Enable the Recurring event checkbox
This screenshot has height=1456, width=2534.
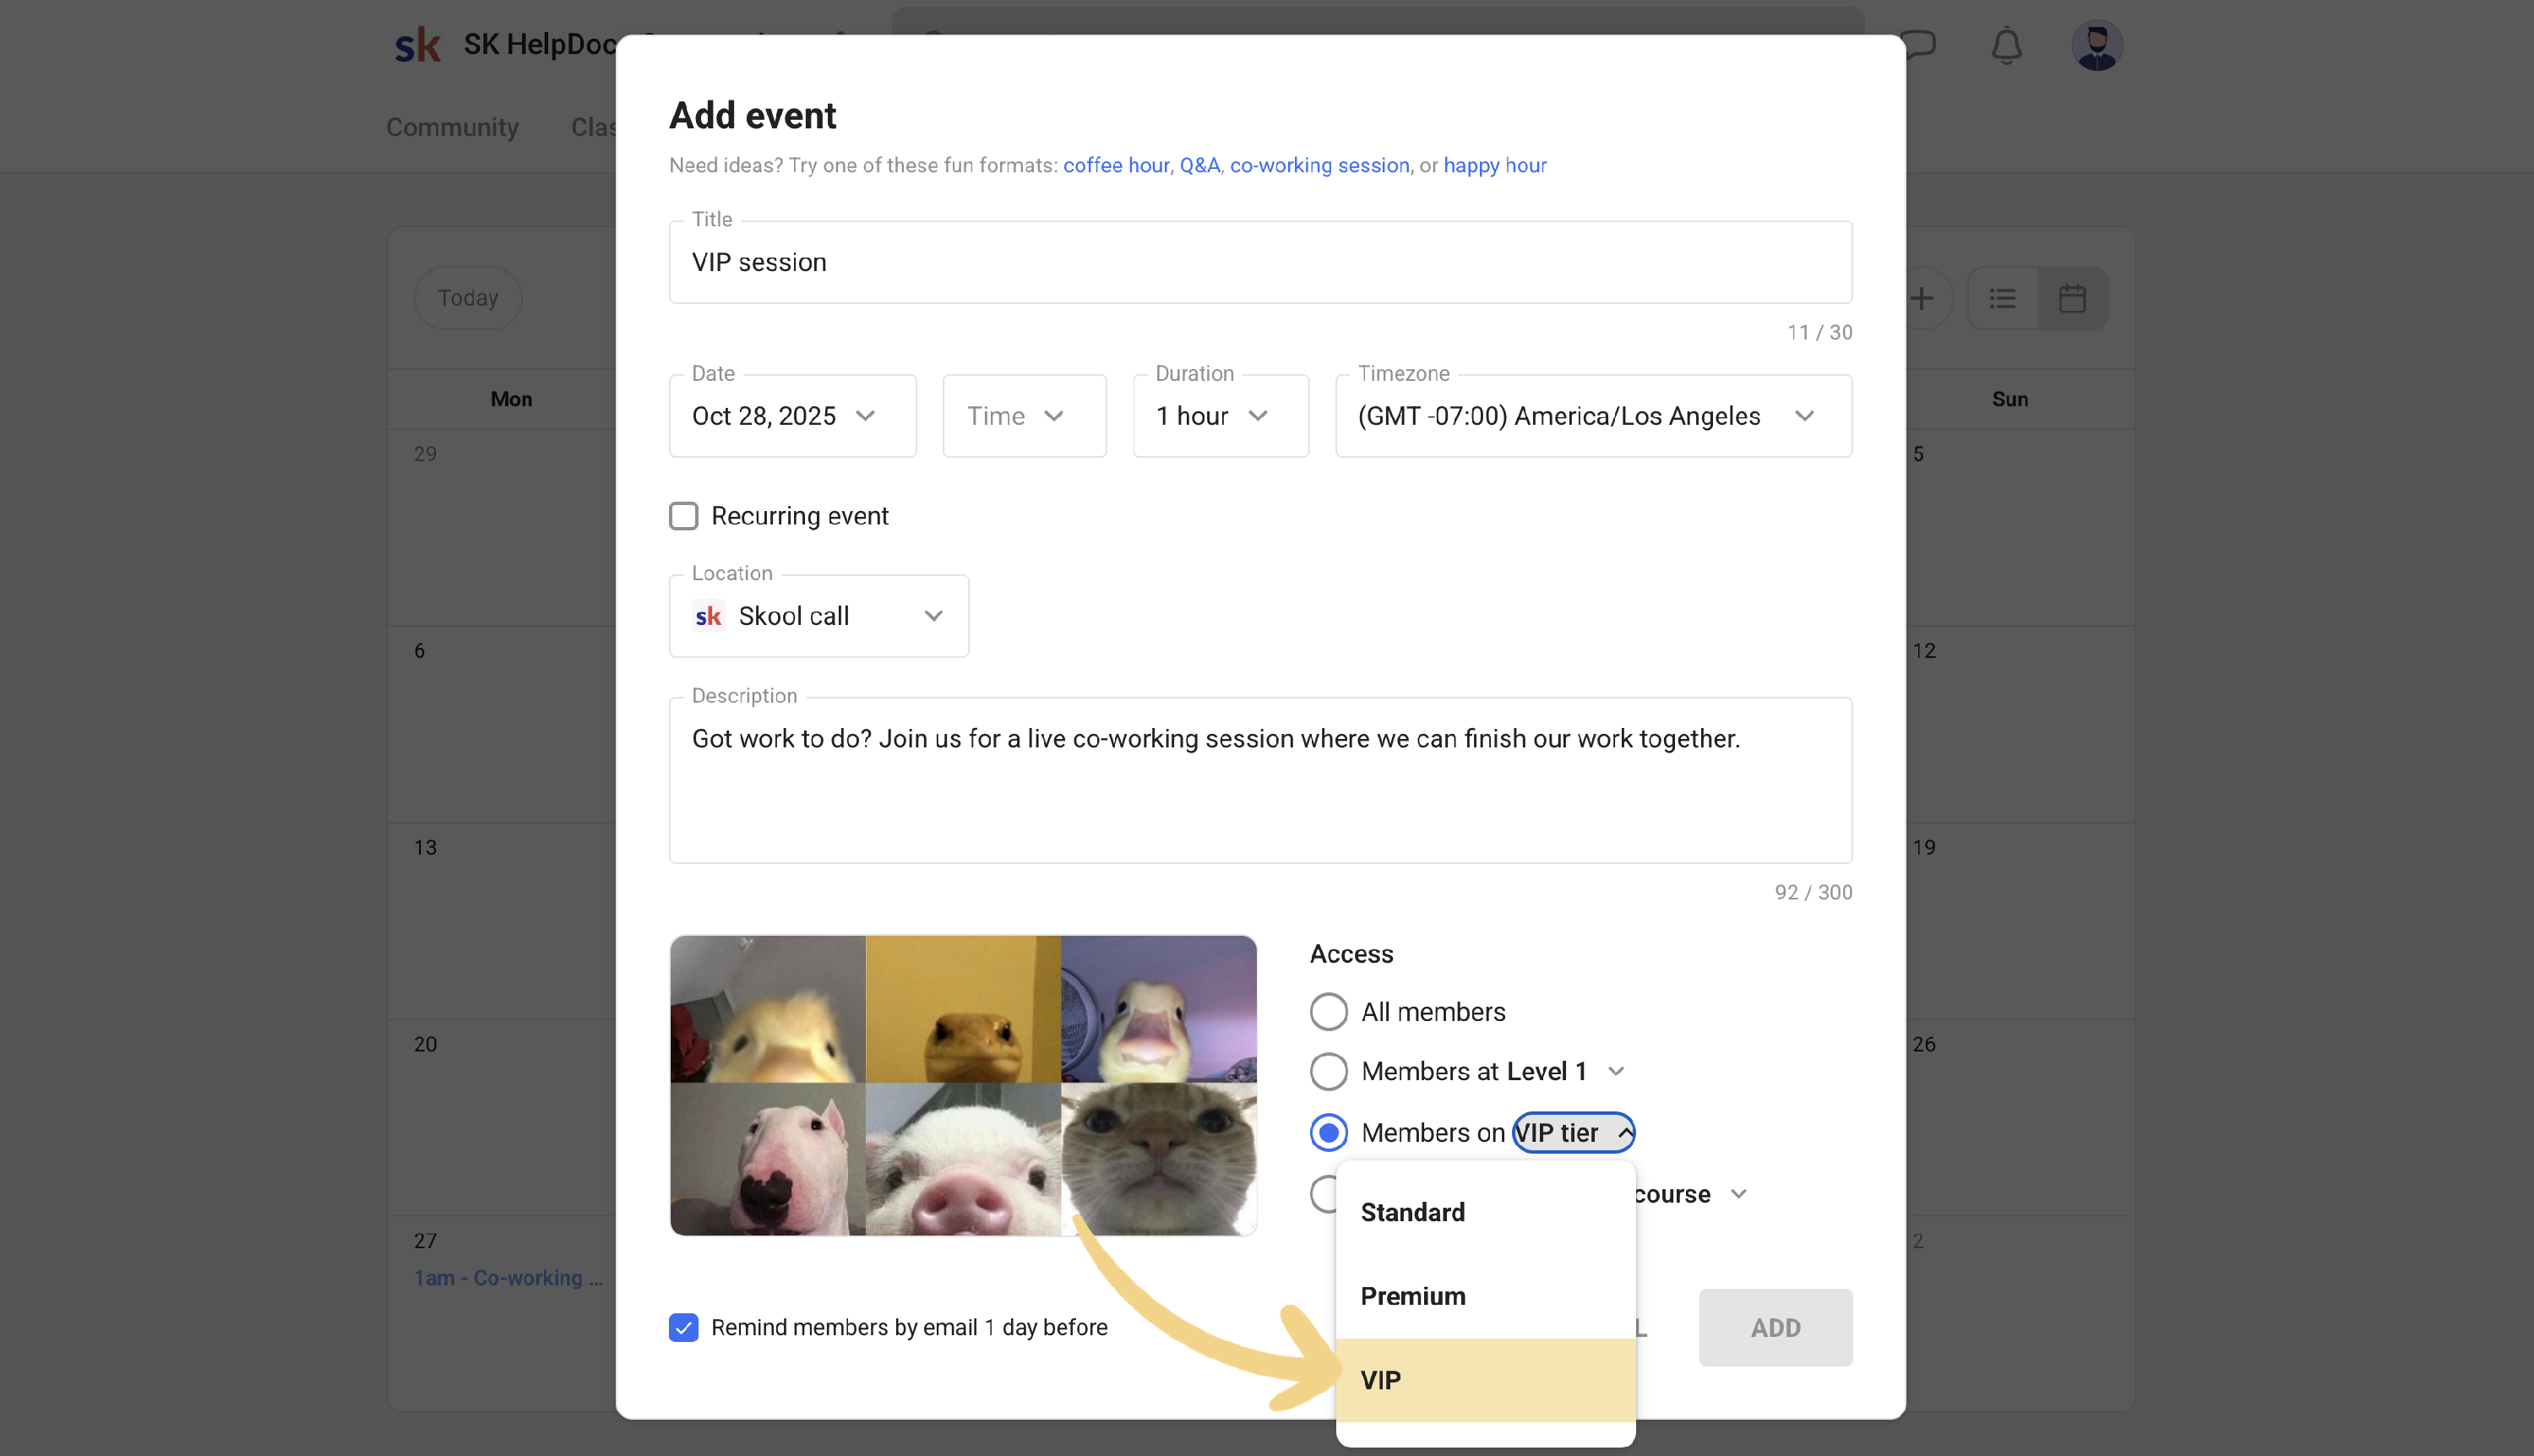pyautogui.click(x=684, y=516)
